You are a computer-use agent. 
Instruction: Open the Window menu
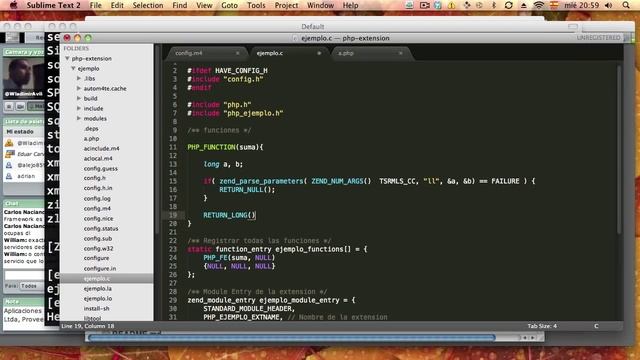point(320,5)
